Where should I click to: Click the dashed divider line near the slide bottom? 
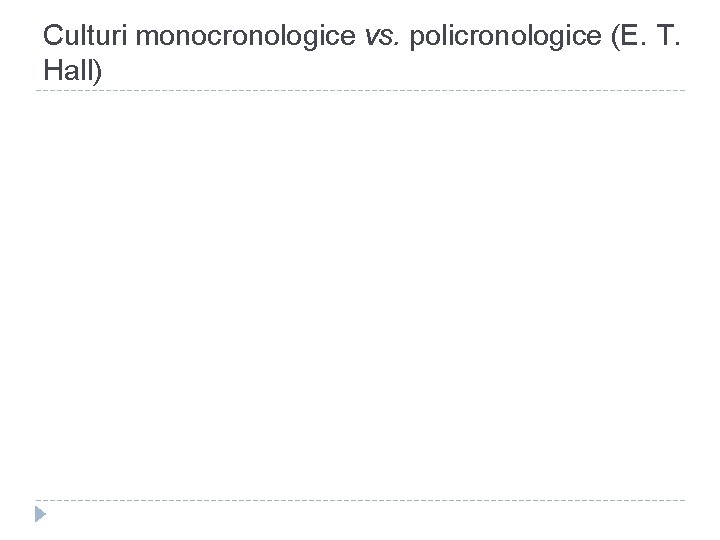pyautogui.click(x=360, y=500)
